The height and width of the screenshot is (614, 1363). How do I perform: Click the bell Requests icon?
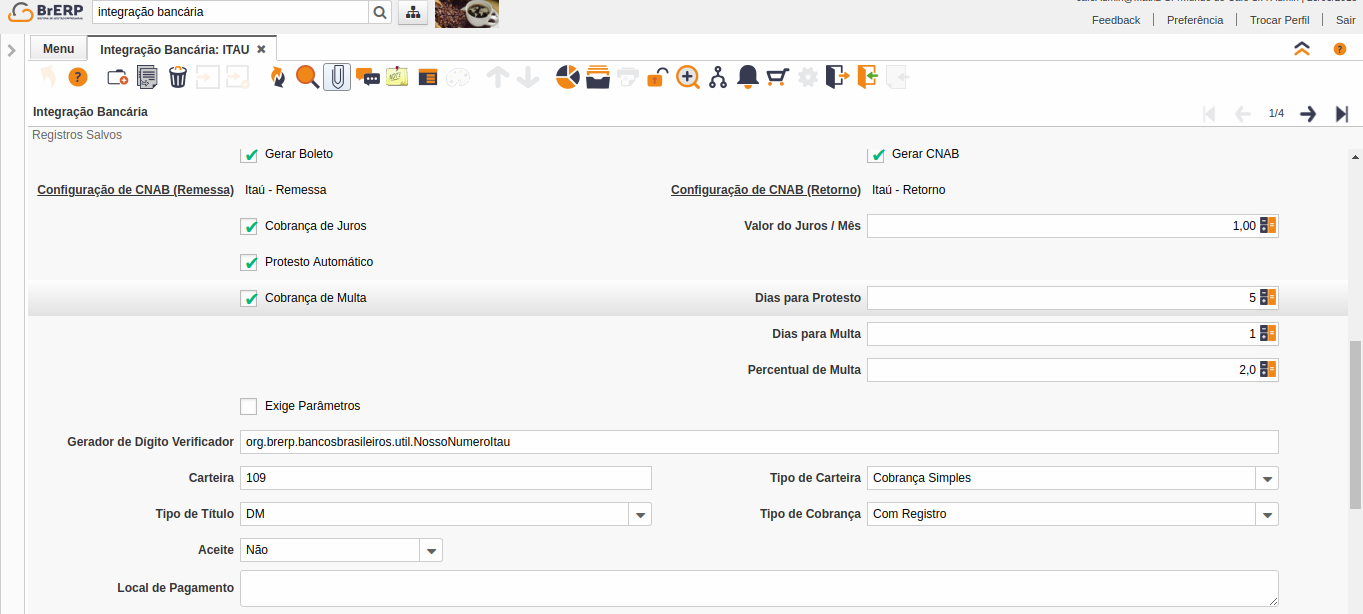pyautogui.click(x=747, y=77)
